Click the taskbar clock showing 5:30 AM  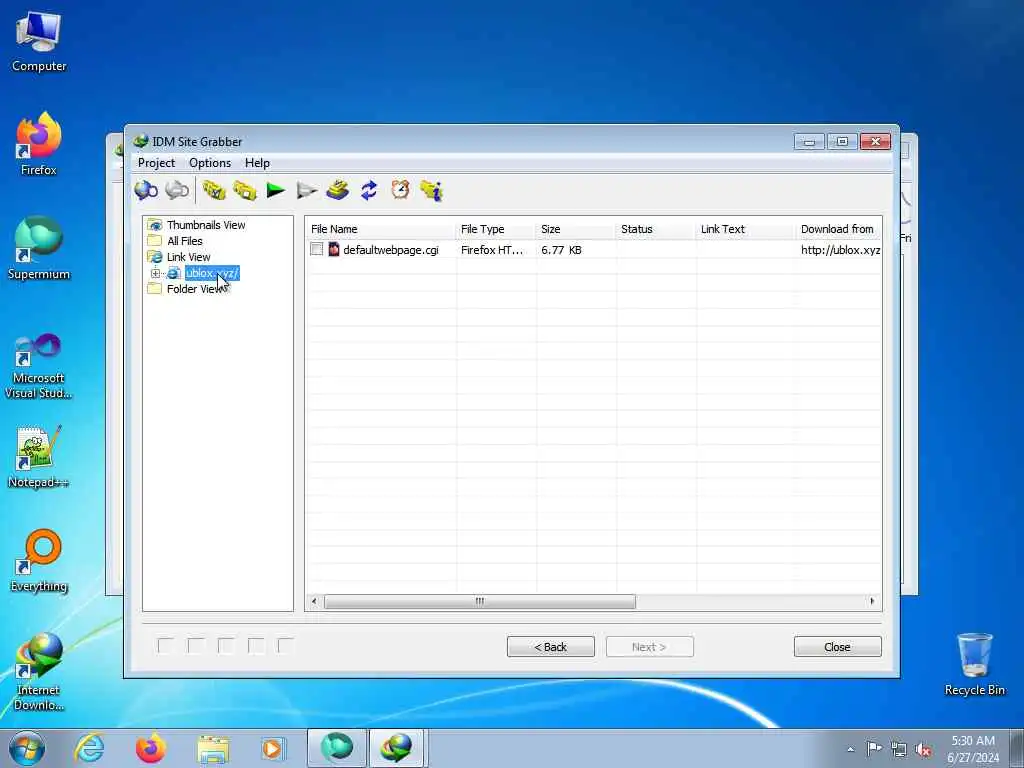click(973, 749)
